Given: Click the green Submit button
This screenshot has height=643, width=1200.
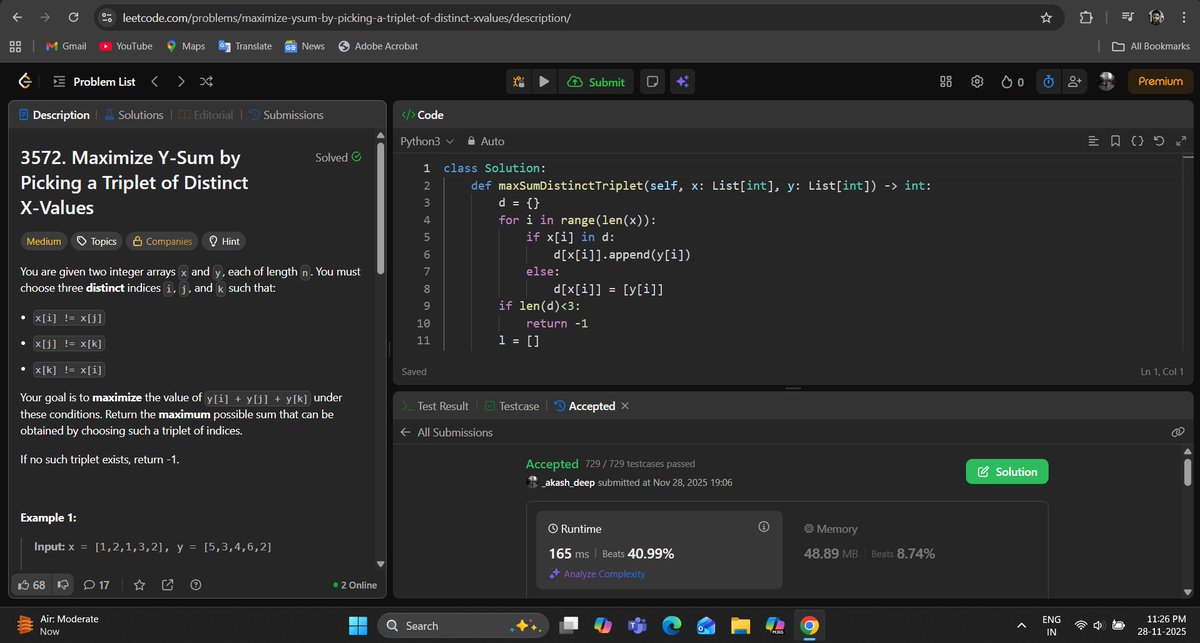Looking at the screenshot, I should click(595, 82).
